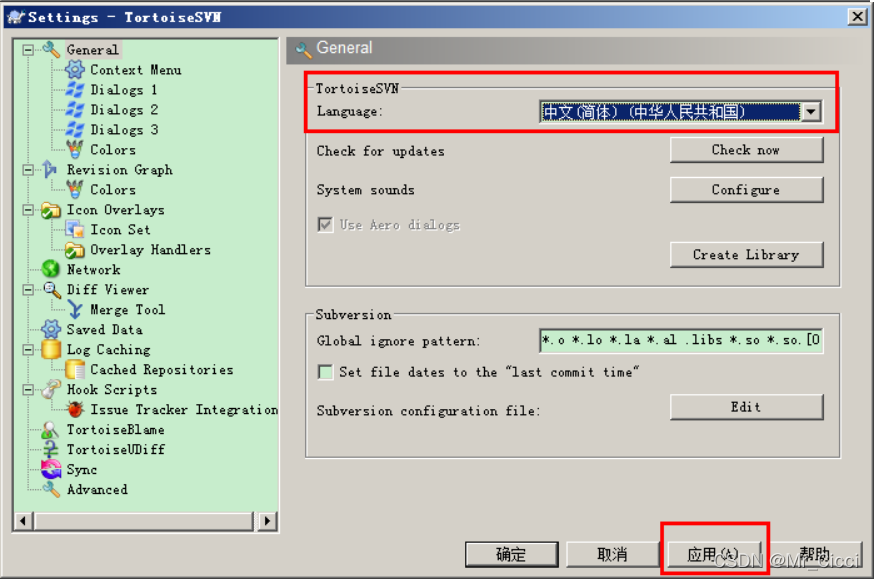Collapse the Revision Graph tree node
This screenshot has height=580, width=874.
click(x=28, y=170)
